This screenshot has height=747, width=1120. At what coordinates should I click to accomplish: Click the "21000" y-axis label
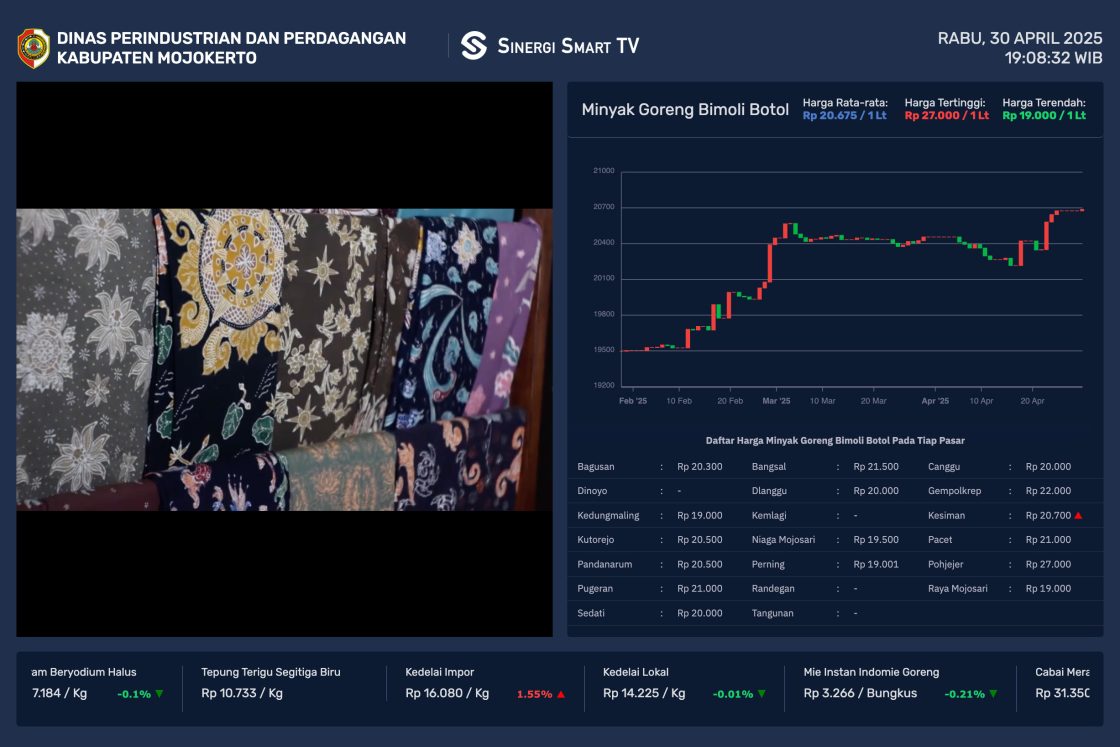(604, 171)
